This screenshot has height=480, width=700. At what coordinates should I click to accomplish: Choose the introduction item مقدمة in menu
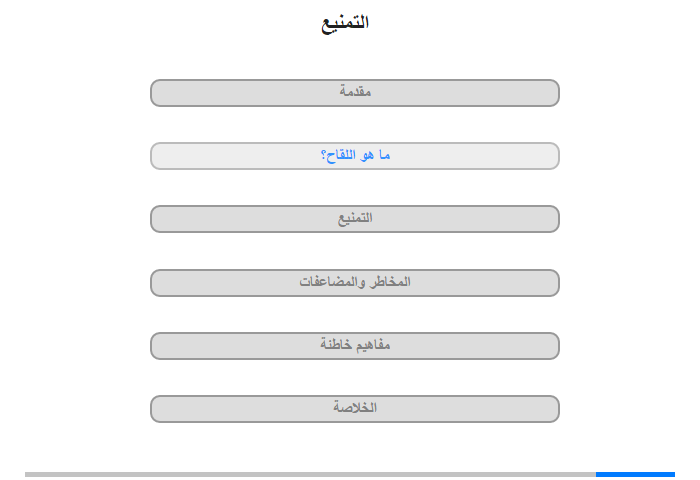coord(354,93)
